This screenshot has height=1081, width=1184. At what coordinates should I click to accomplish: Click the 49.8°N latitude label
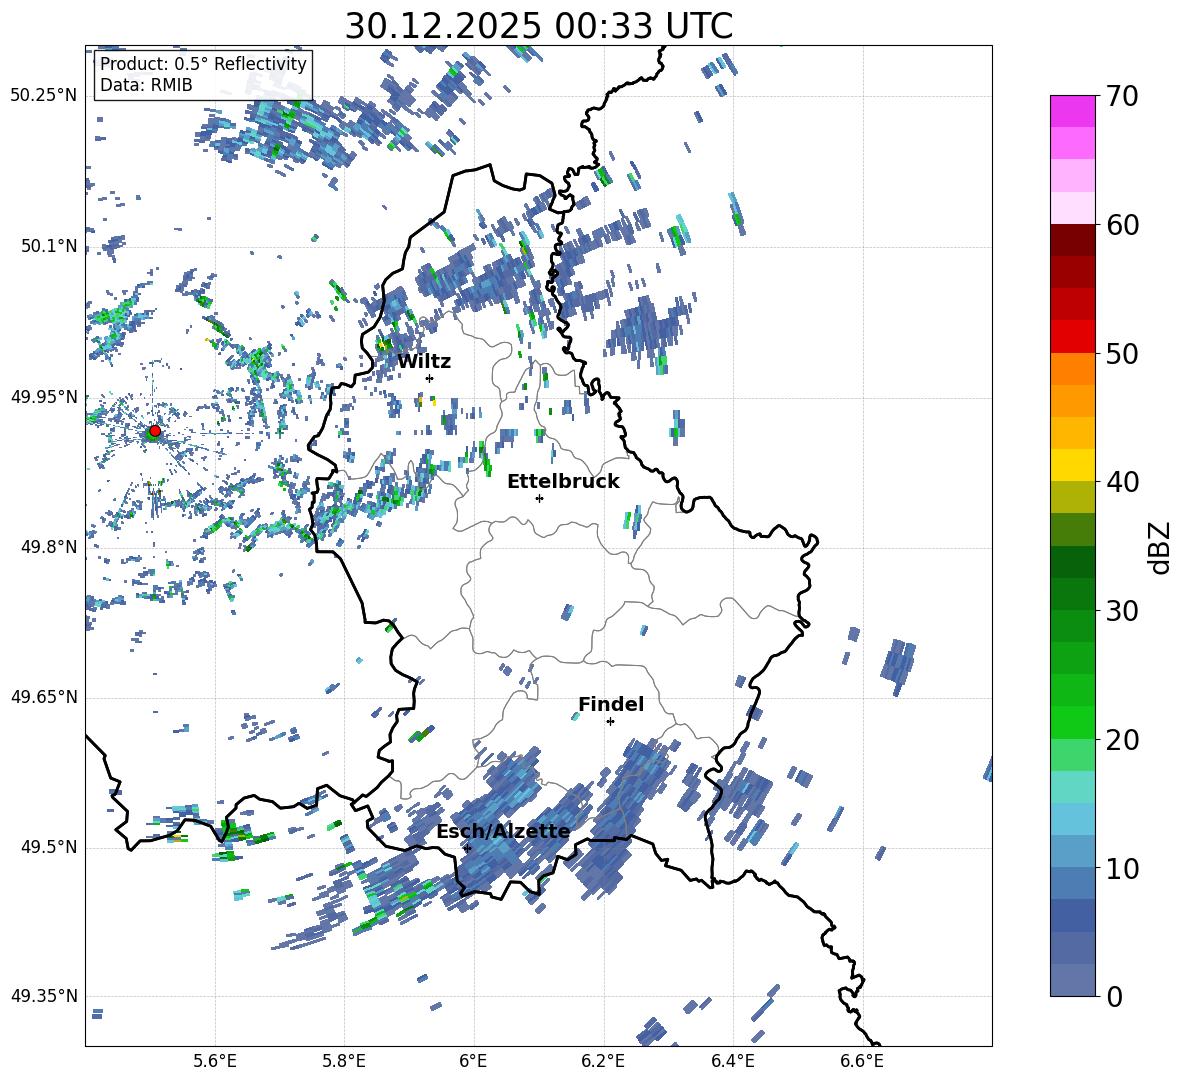(x=49, y=547)
